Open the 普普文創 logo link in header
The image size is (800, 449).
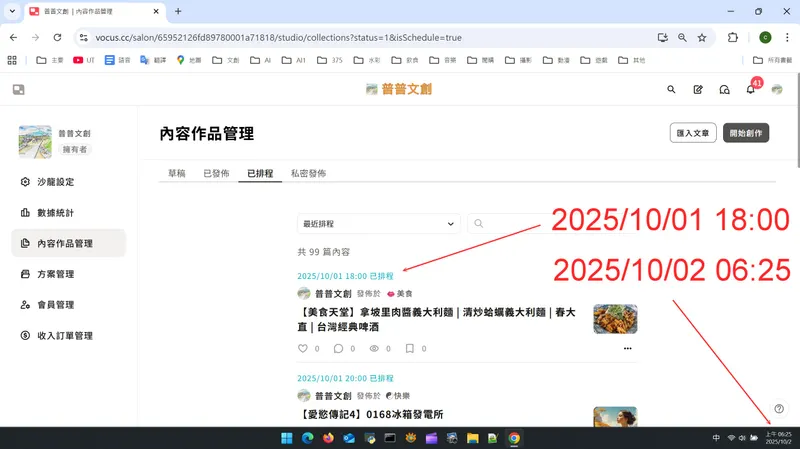(399, 89)
